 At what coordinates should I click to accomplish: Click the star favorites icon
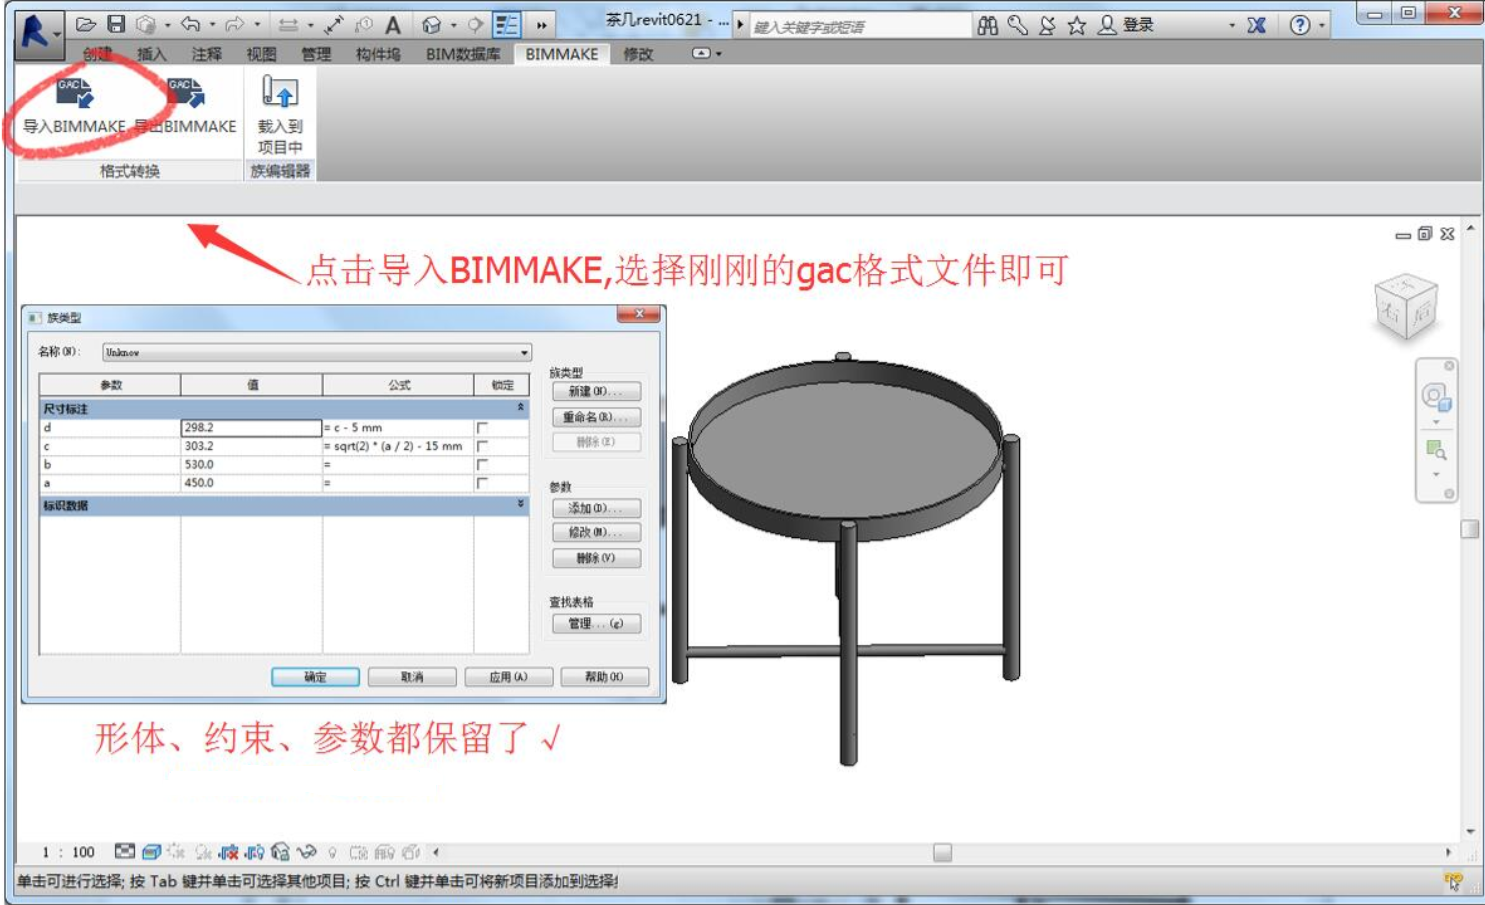[x=1076, y=26]
